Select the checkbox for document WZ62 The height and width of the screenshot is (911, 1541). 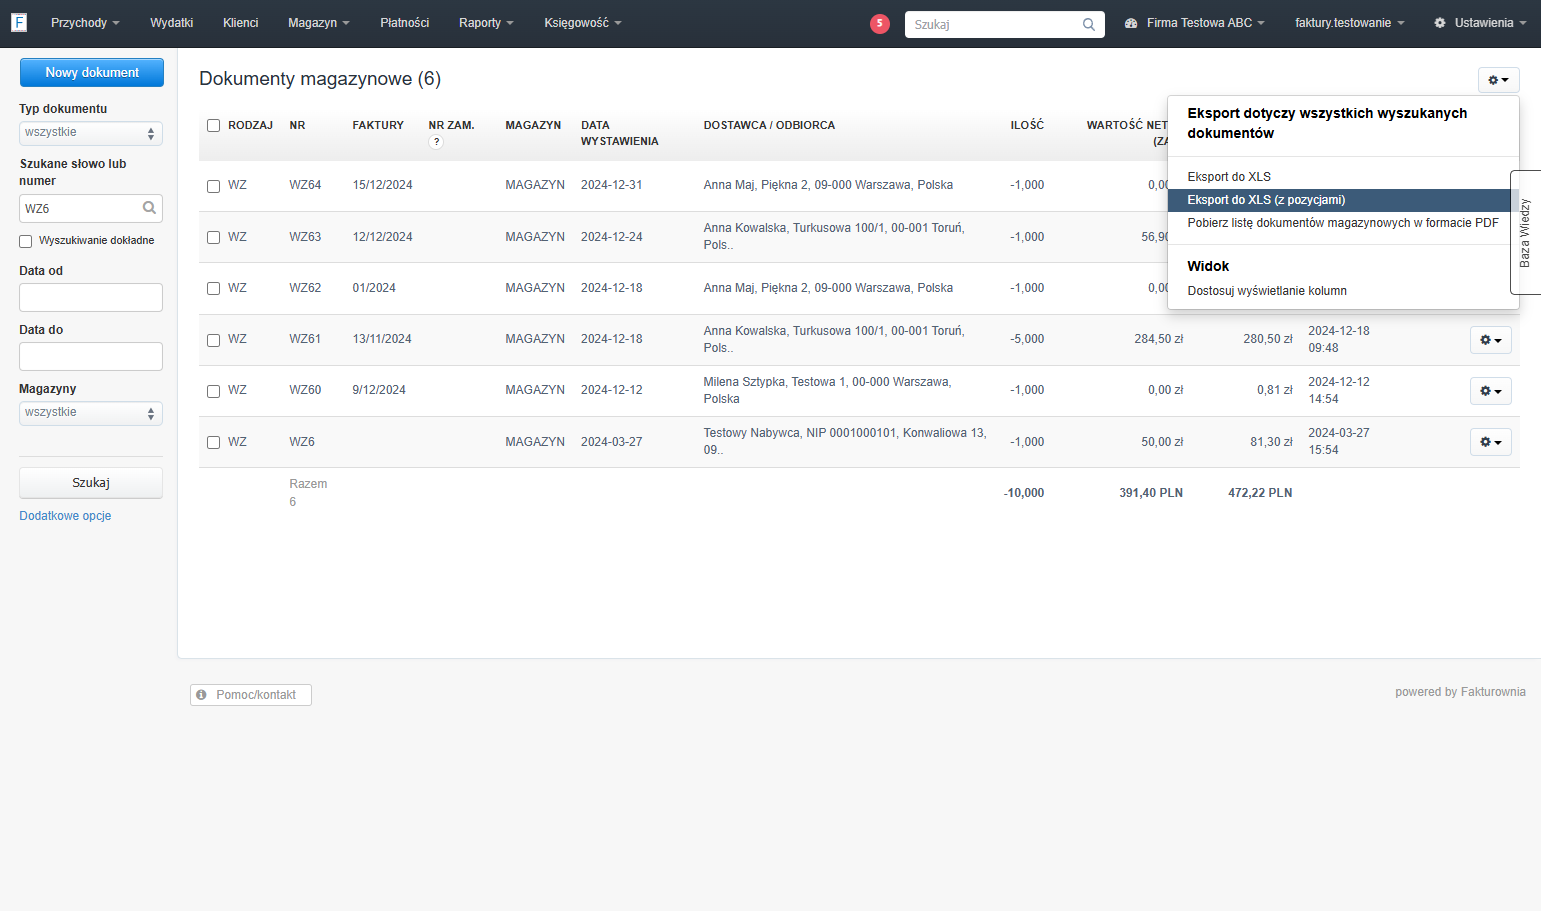(x=213, y=288)
